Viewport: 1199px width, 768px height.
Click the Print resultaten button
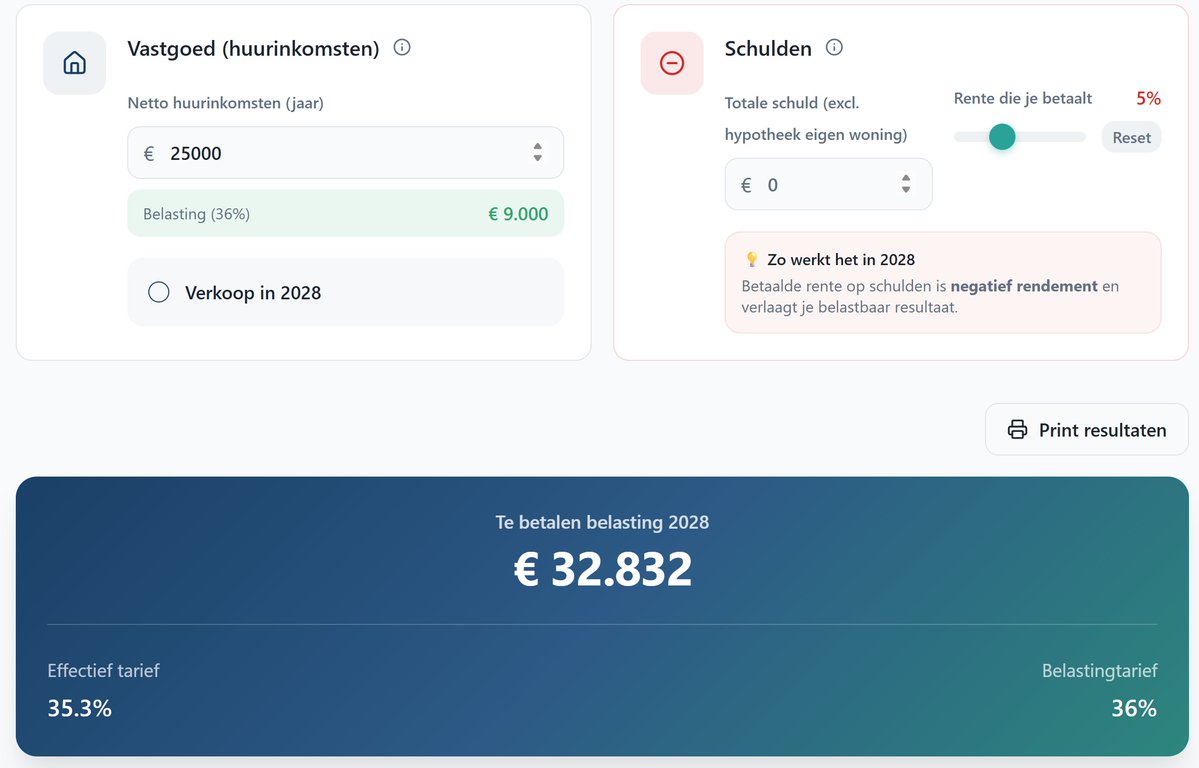tap(1087, 430)
